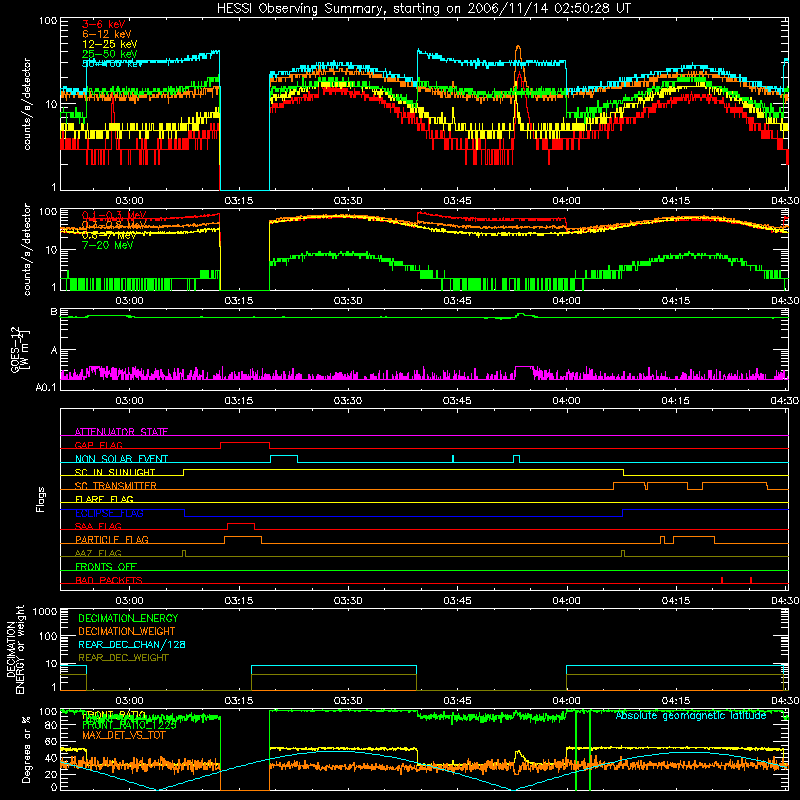Select the ATTENUATOR_STATE flag label
This screenshot has width=800, height=800.
(121, 432)
